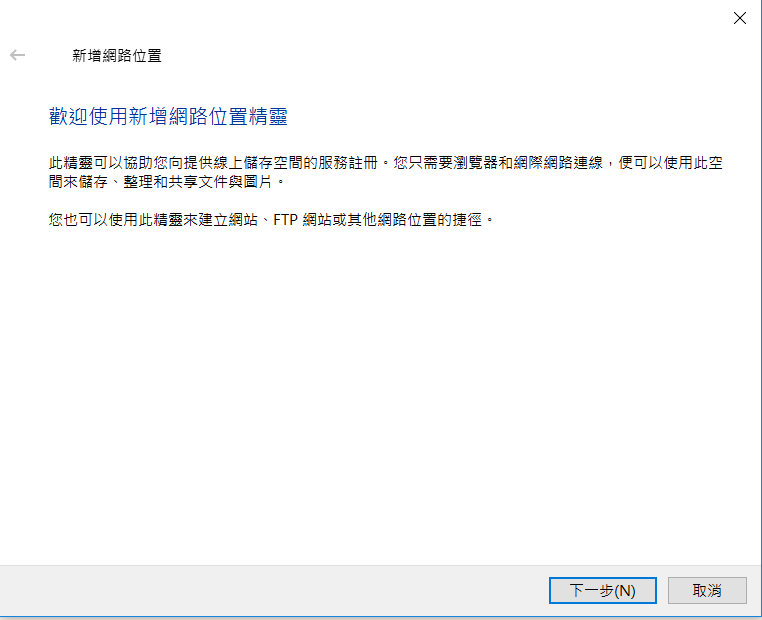Image resolution: width=762 pixels, height=620 pixels.
Task: Click the words 線上儲存空間 in description
Action: pyautogui.click(x=259, y=163)
